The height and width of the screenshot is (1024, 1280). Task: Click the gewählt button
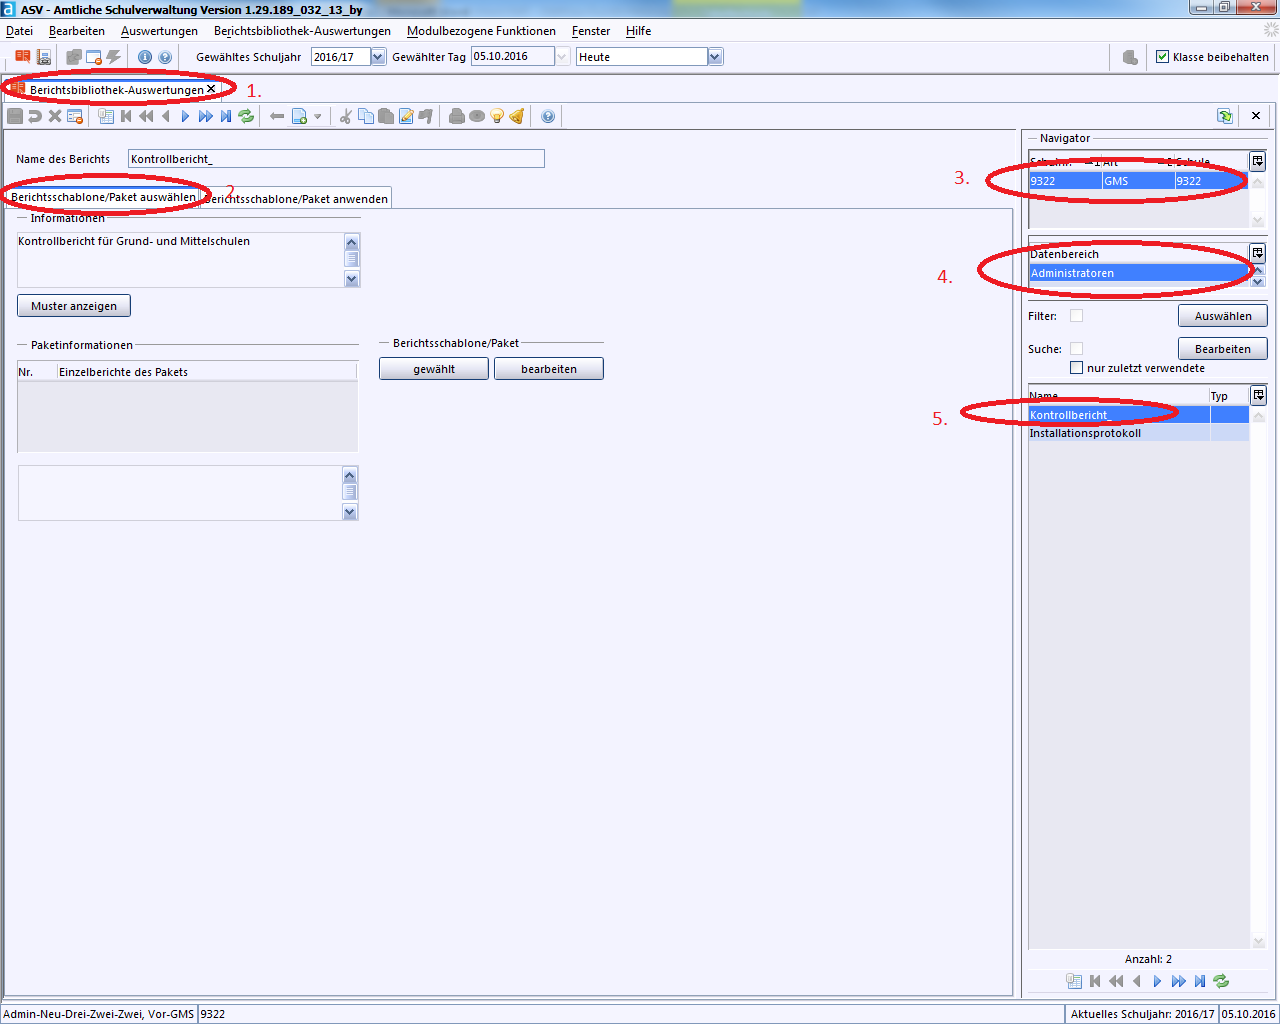click(x=434, y=369)
